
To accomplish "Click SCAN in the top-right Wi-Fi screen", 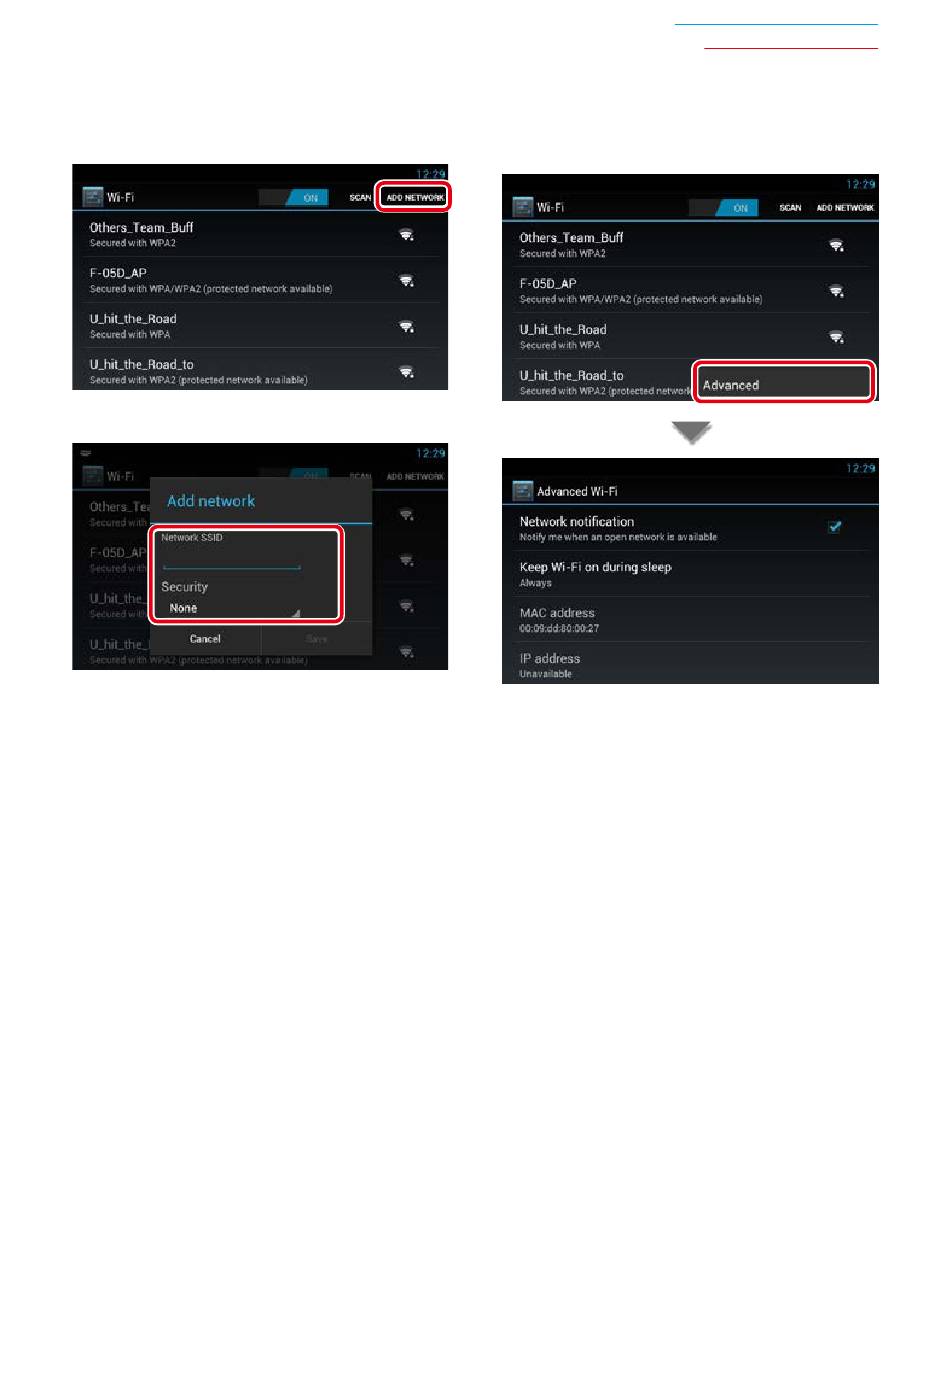I will point(790,208).
